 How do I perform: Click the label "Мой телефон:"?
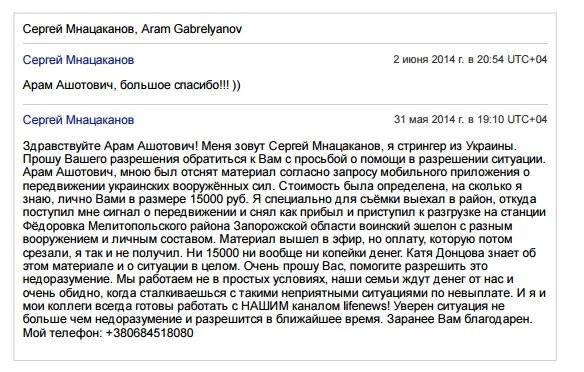point(63,333)
